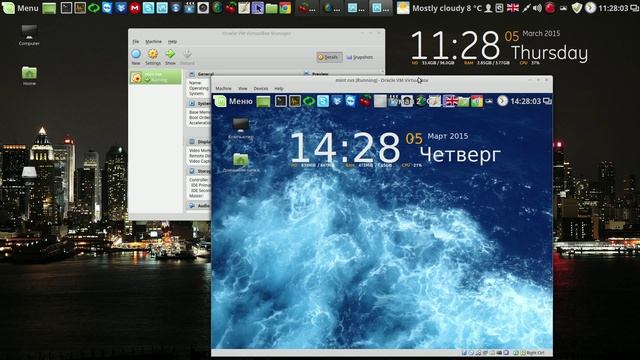Launch VirtualBox from the host panel launcher
Image resolution: width=640 pixels, height=360 pixels.
[x=162, y=8]
